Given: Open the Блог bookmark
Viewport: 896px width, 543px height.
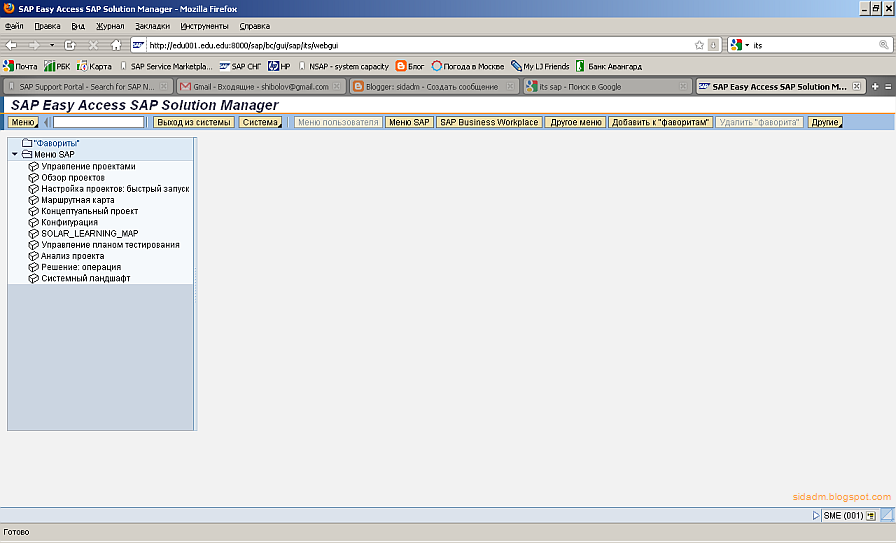Looking at the screenshot, I should [x=410, y=66].
